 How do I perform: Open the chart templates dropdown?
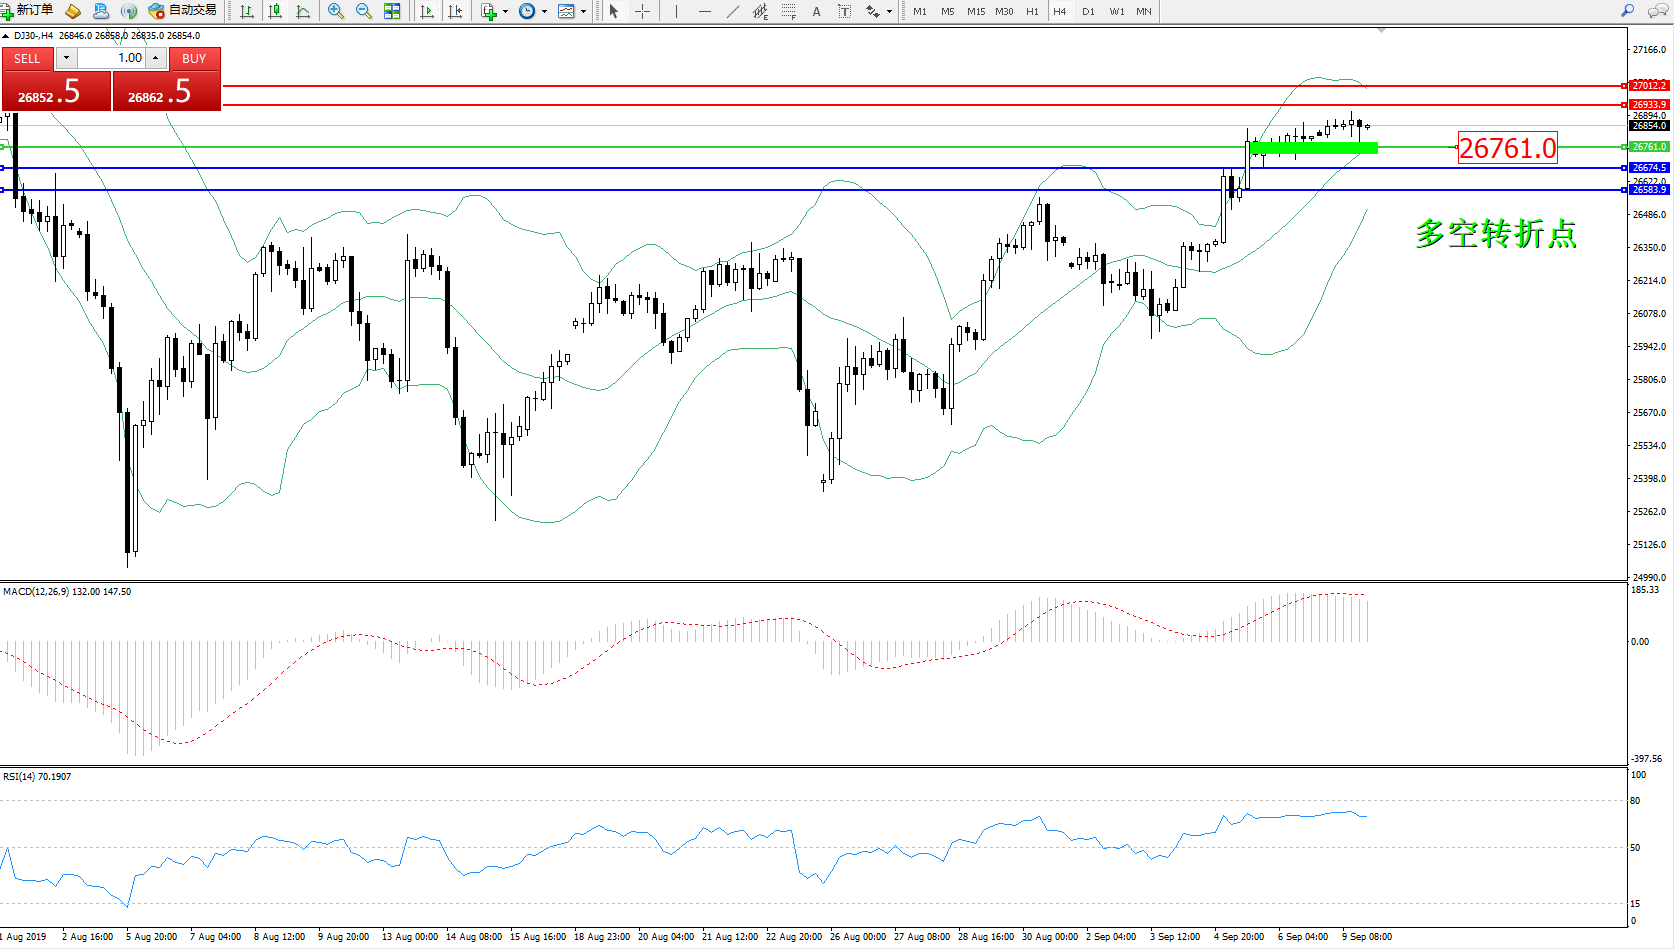583,12
